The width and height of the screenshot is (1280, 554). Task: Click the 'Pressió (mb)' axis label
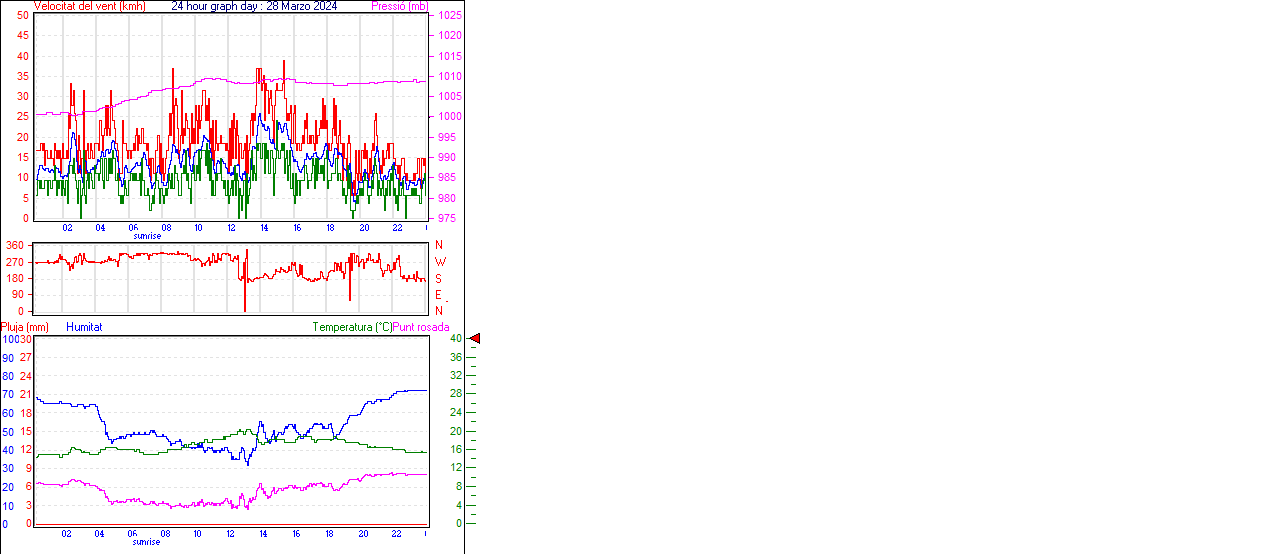[x=399, y=6]
